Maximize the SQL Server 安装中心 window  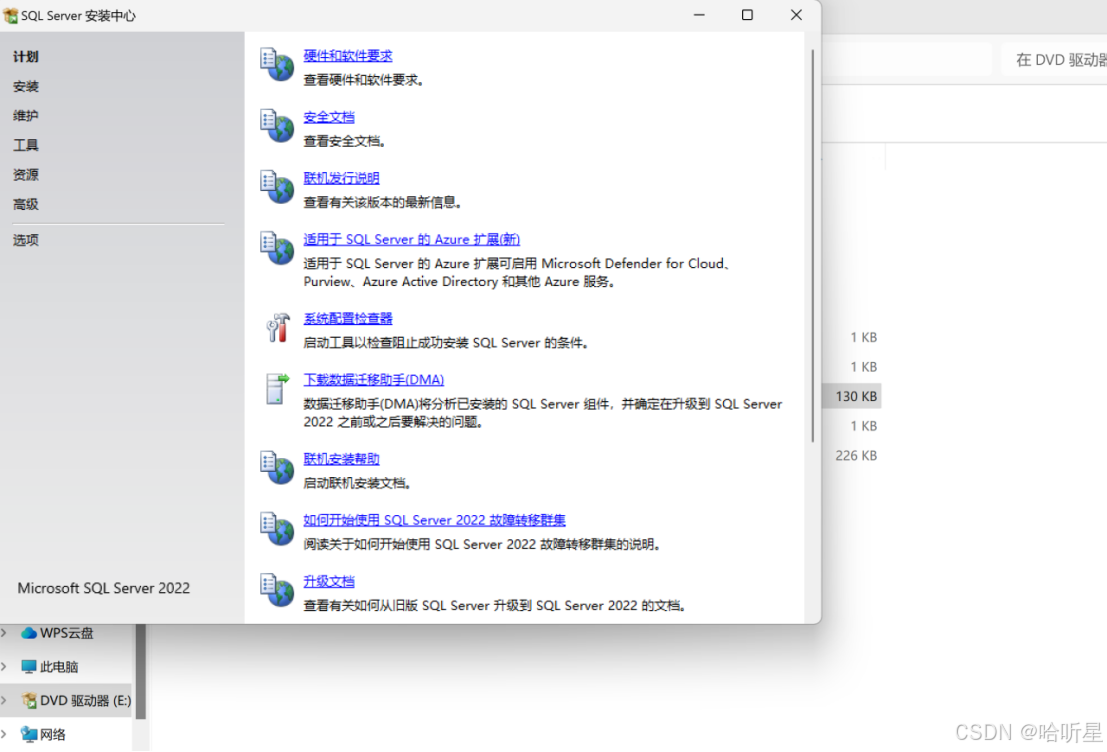pyautogui.click(x=747, y=15)
